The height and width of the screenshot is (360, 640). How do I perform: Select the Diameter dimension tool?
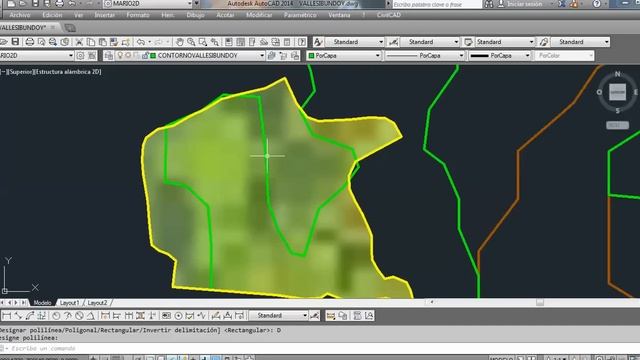pos(79,316)
